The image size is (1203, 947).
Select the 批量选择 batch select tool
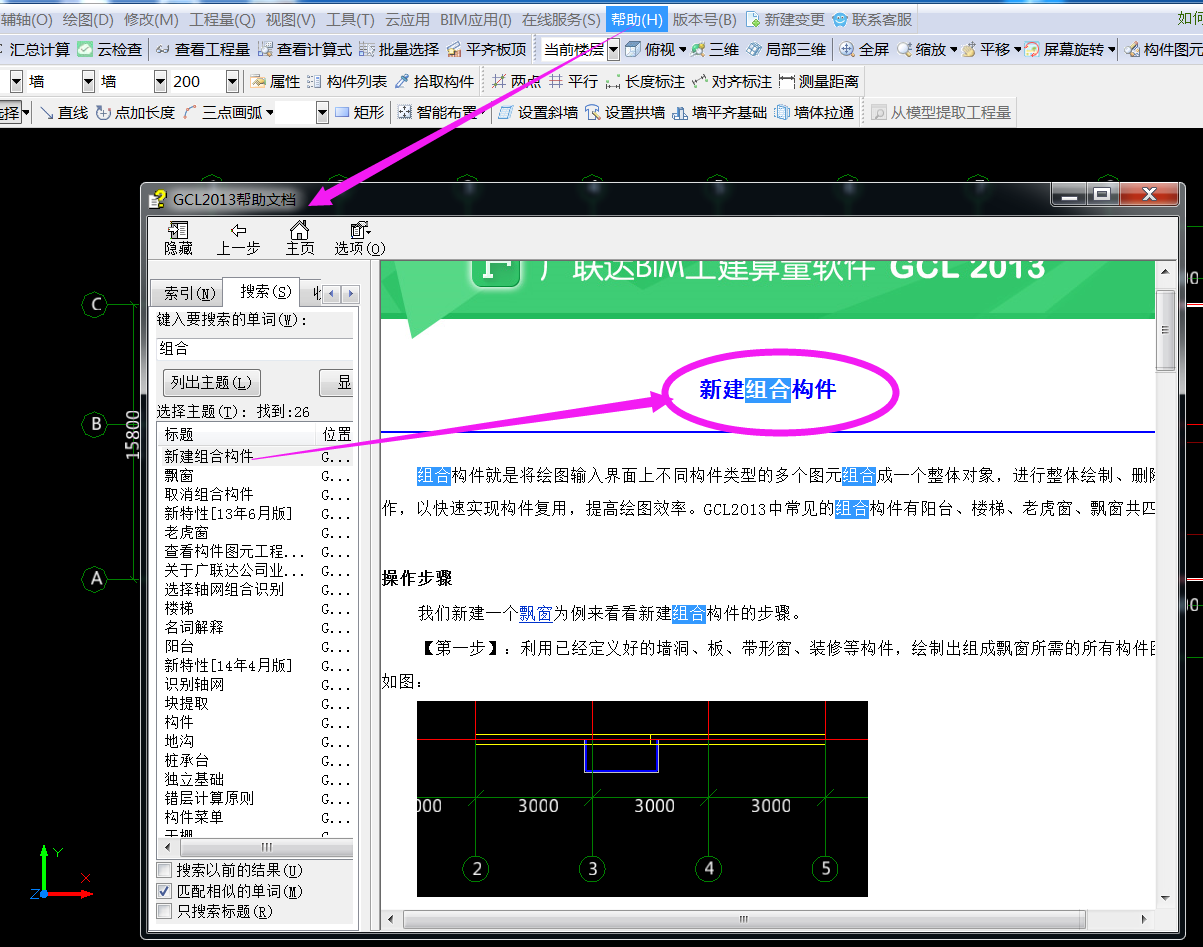(399, 49)
